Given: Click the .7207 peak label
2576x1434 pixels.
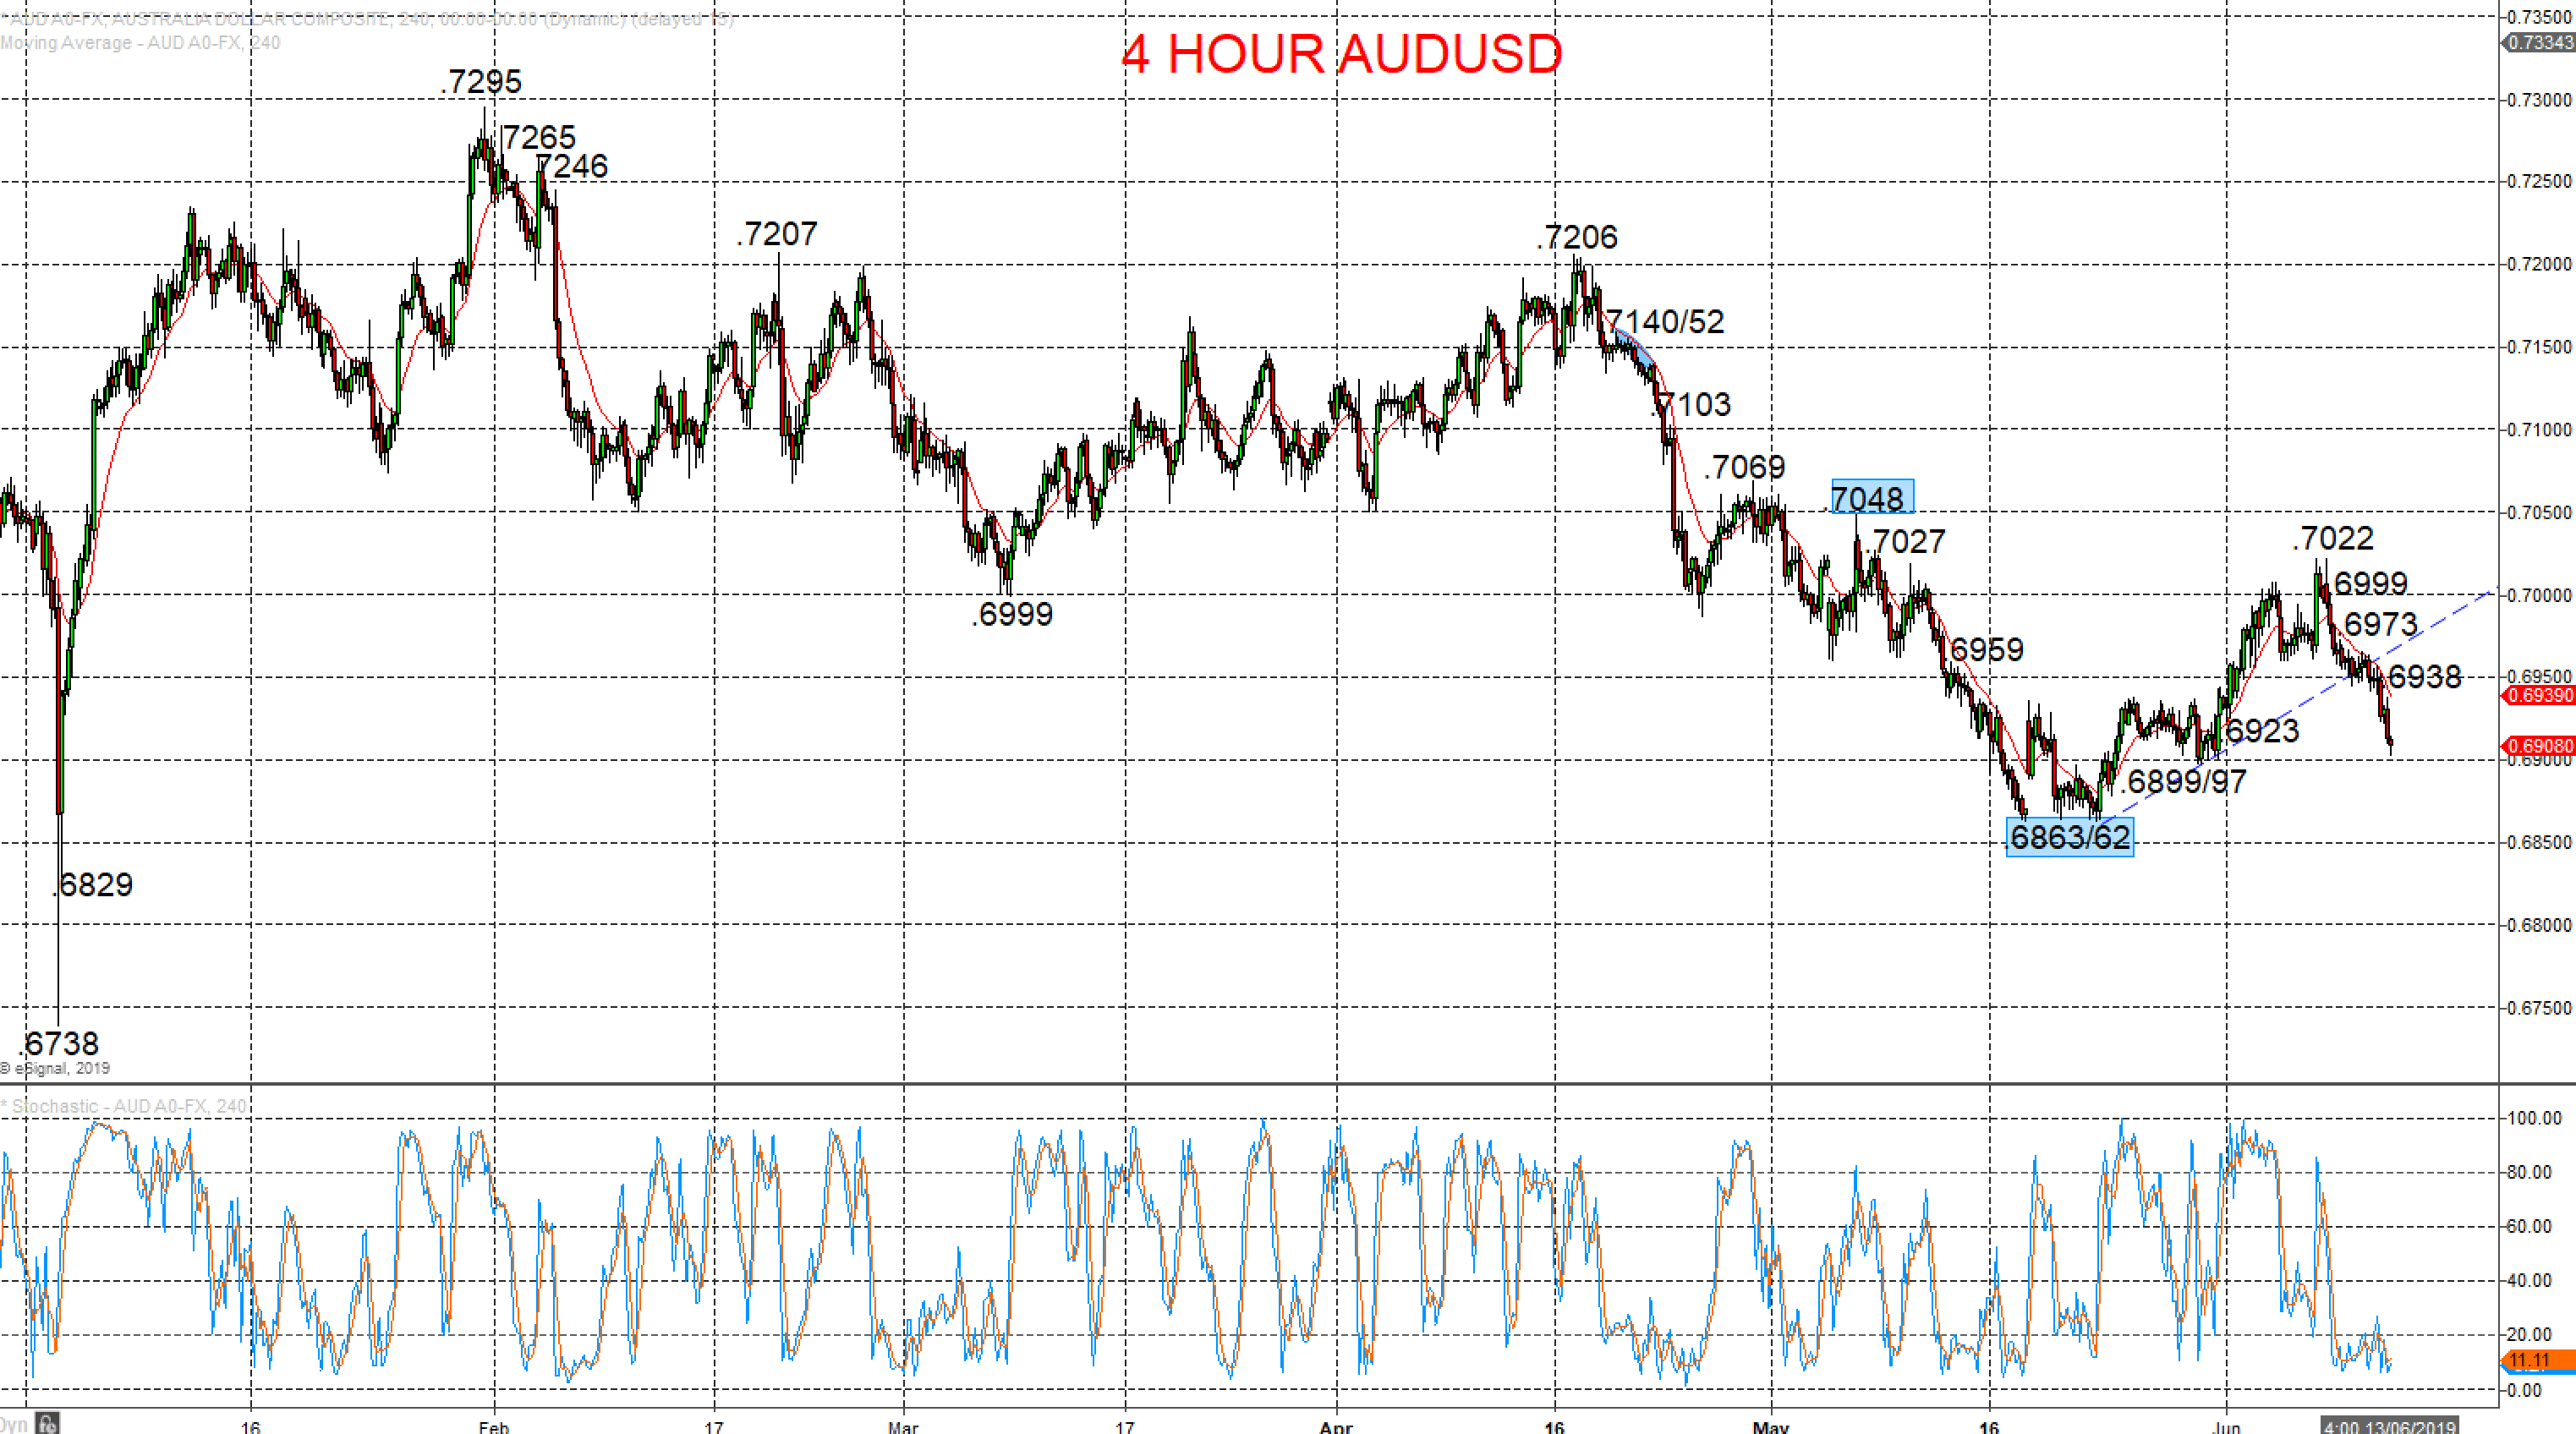Looking at the screenshot, I should [x=777, y=234].
